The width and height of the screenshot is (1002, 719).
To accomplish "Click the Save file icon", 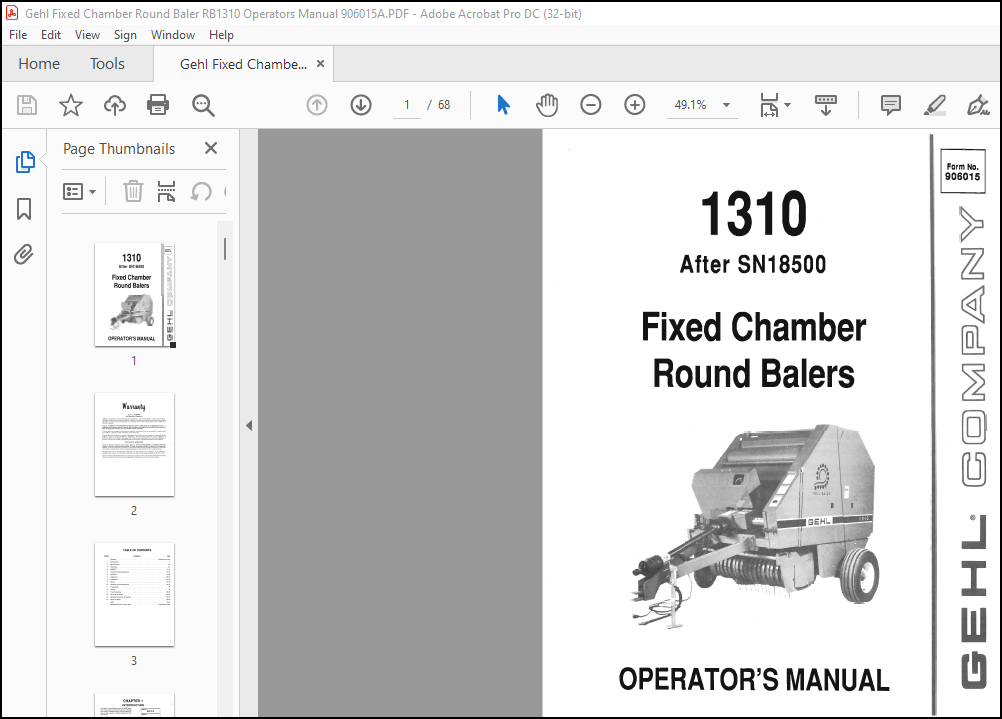I will click(27, 105).
